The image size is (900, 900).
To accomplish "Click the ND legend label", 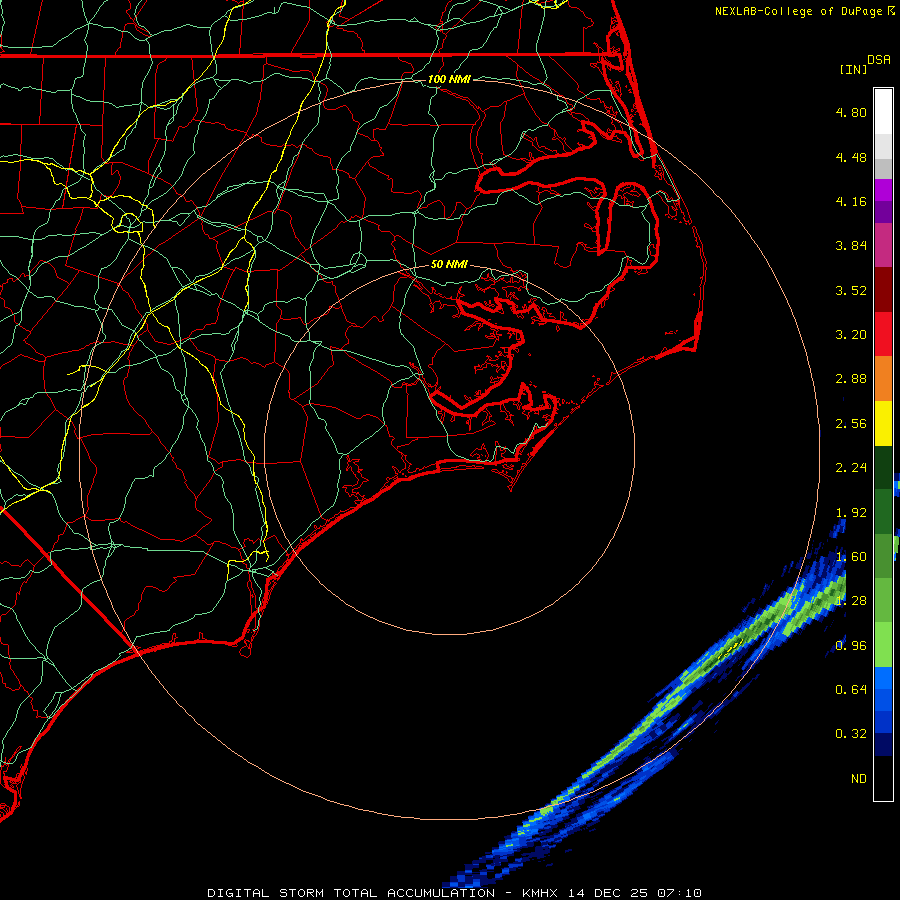I will [859, 779].
